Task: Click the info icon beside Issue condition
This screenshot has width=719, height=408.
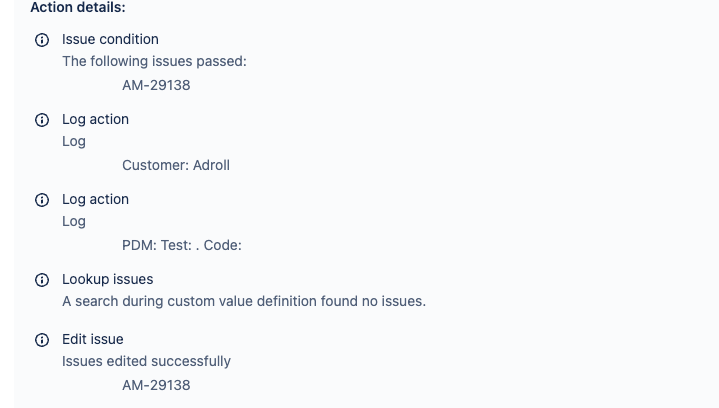Action: point(42,40)
